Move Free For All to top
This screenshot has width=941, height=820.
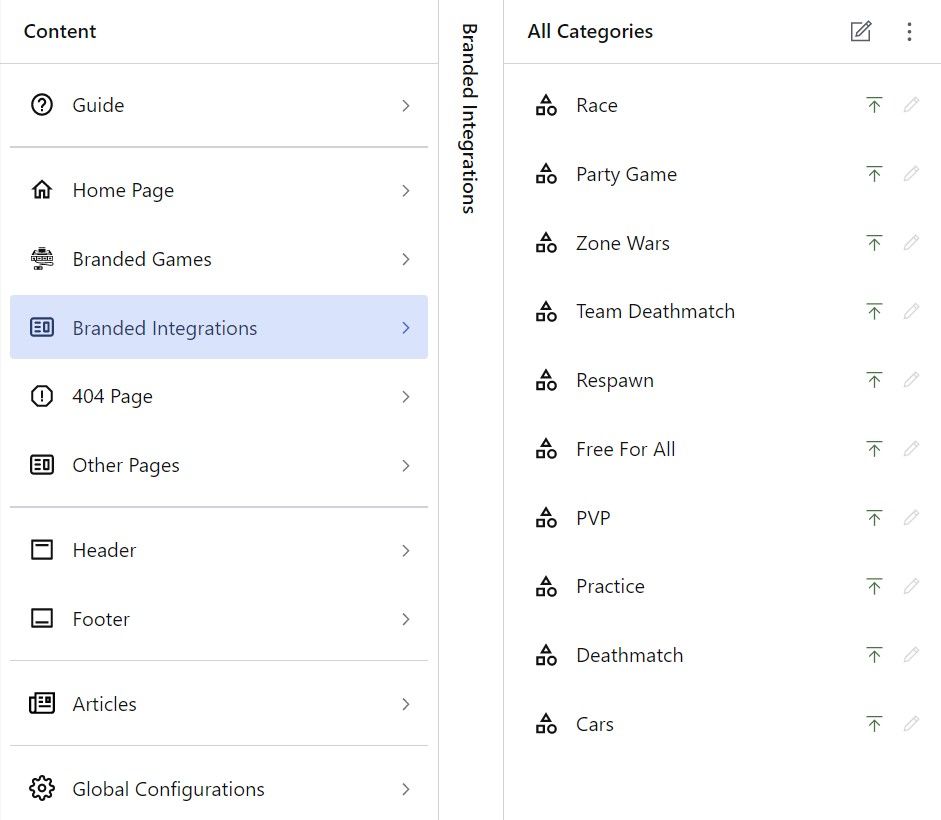(874, 450)
